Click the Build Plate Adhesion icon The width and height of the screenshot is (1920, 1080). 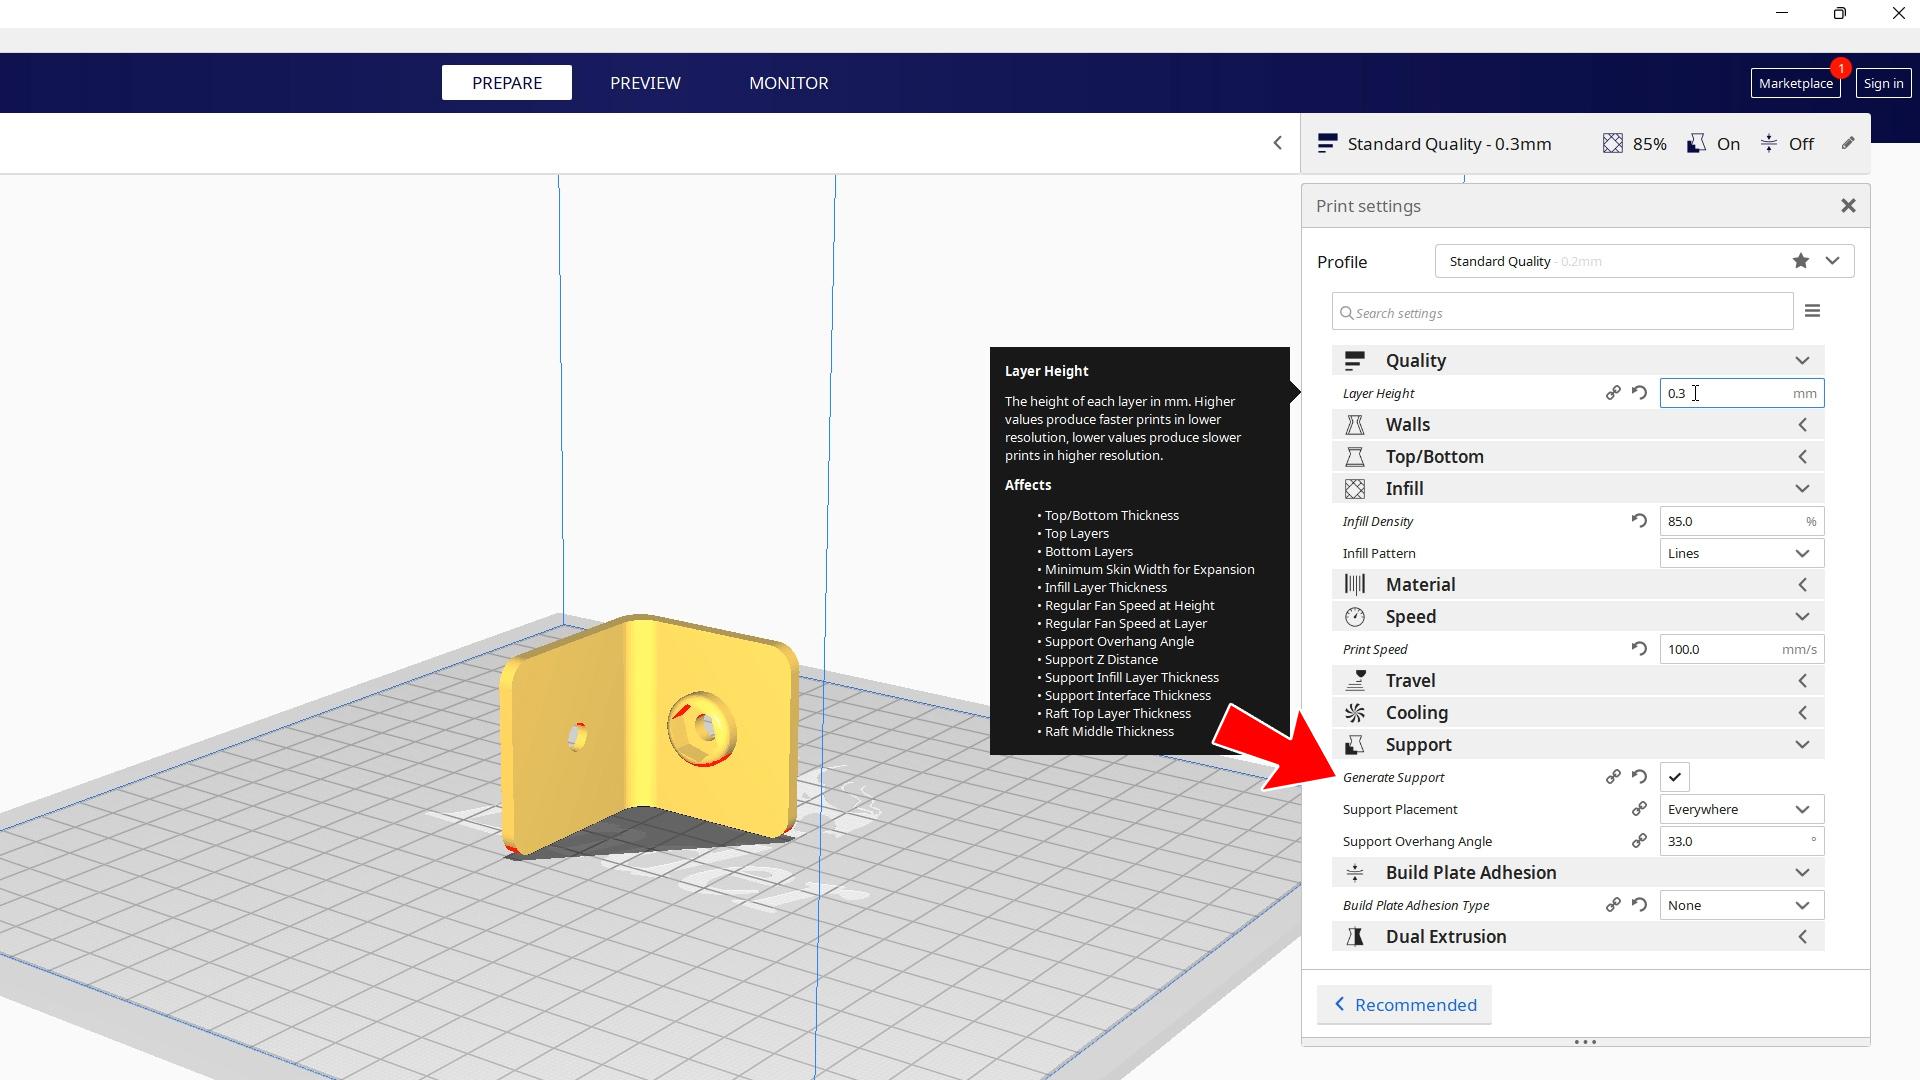pos(1357,873)
